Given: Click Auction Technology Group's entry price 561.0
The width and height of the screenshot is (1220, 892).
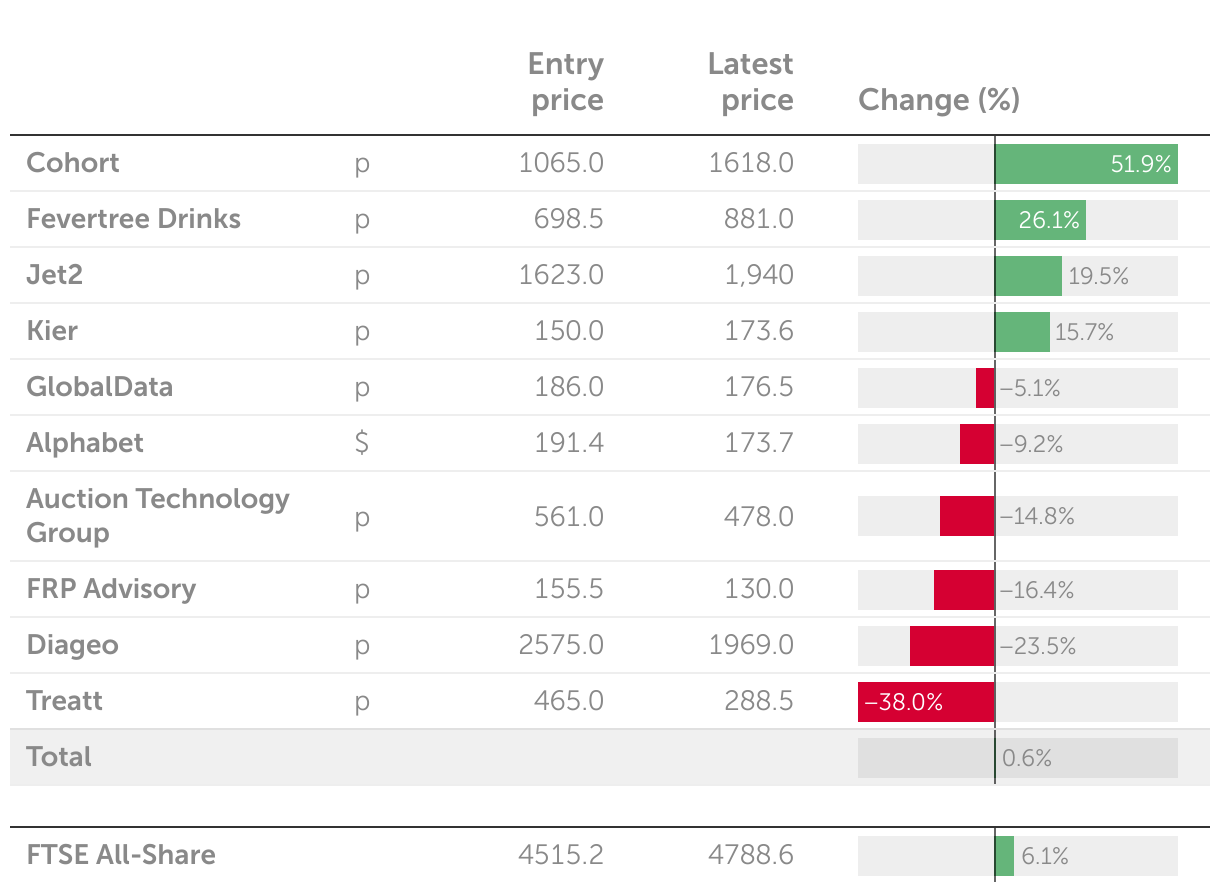Looking at the screenshot, I should [567, 517].
